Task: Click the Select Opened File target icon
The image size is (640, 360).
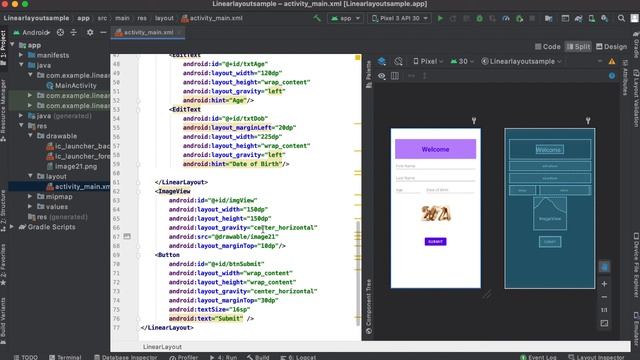Action: coord(60,32)
